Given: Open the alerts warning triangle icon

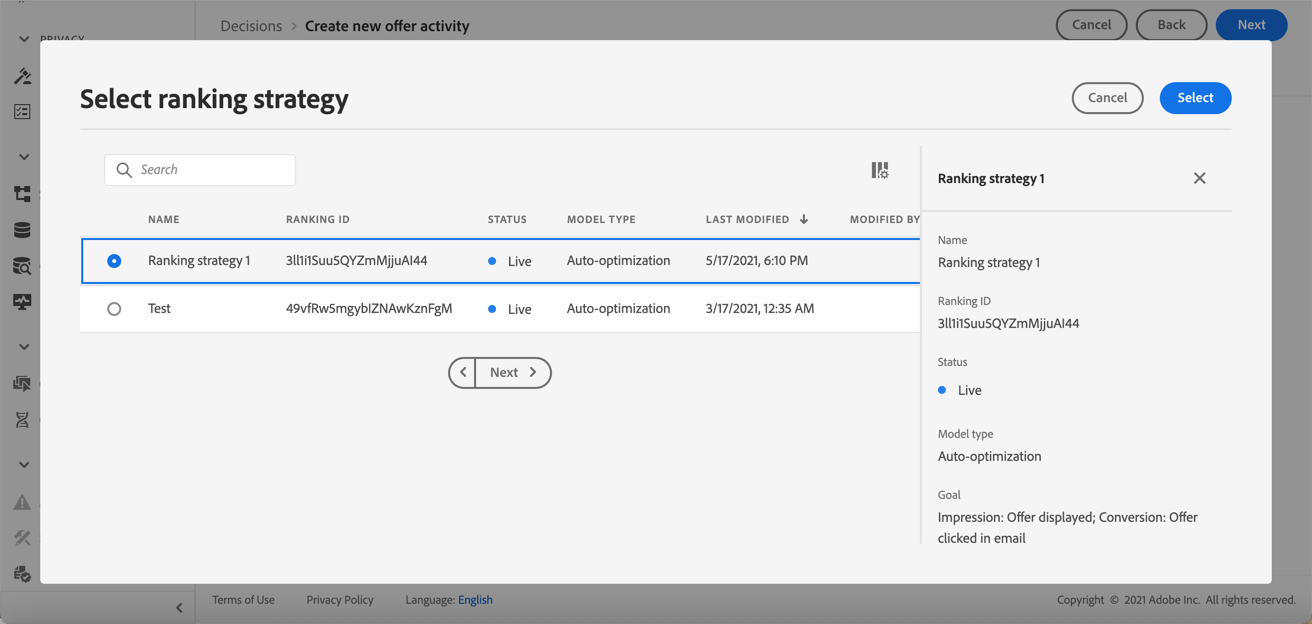Looking at the screenshot, I should click(22, 502).
